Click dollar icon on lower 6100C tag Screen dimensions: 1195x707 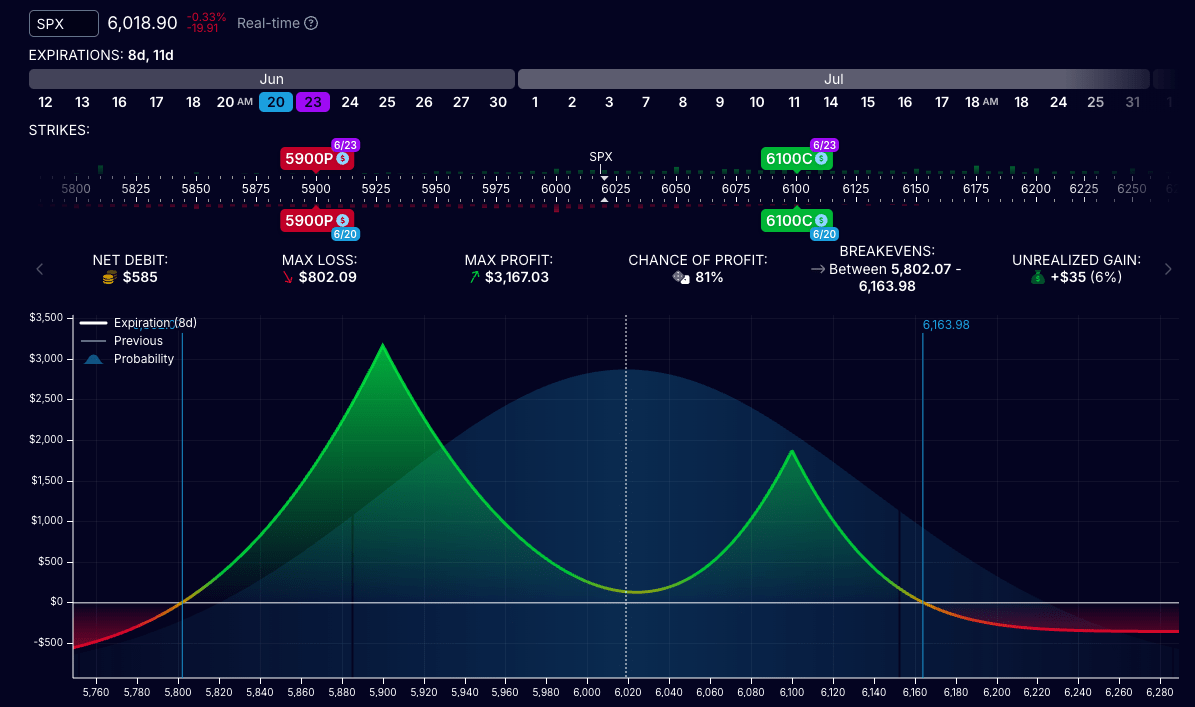[821, 220]
